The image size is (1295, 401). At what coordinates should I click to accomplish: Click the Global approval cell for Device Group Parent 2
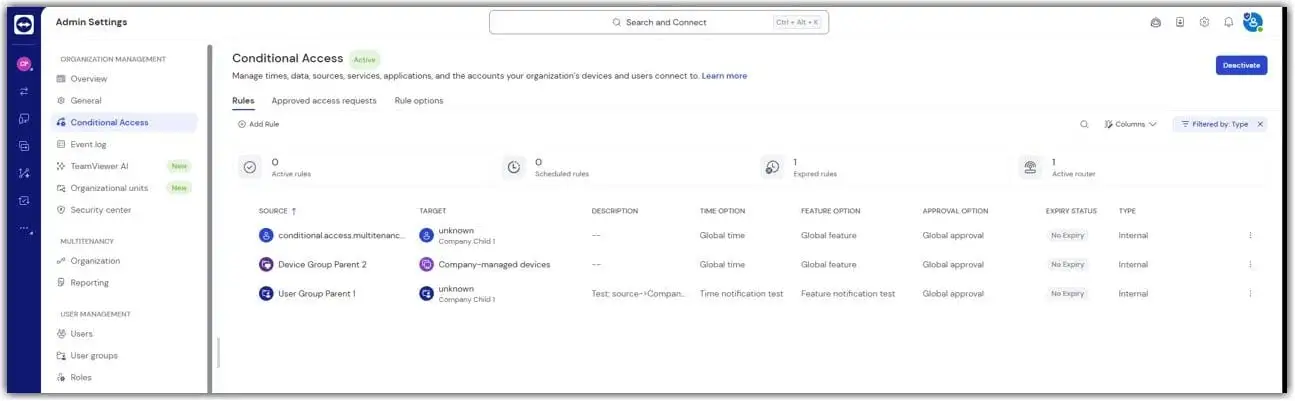[x=953, y=265]
